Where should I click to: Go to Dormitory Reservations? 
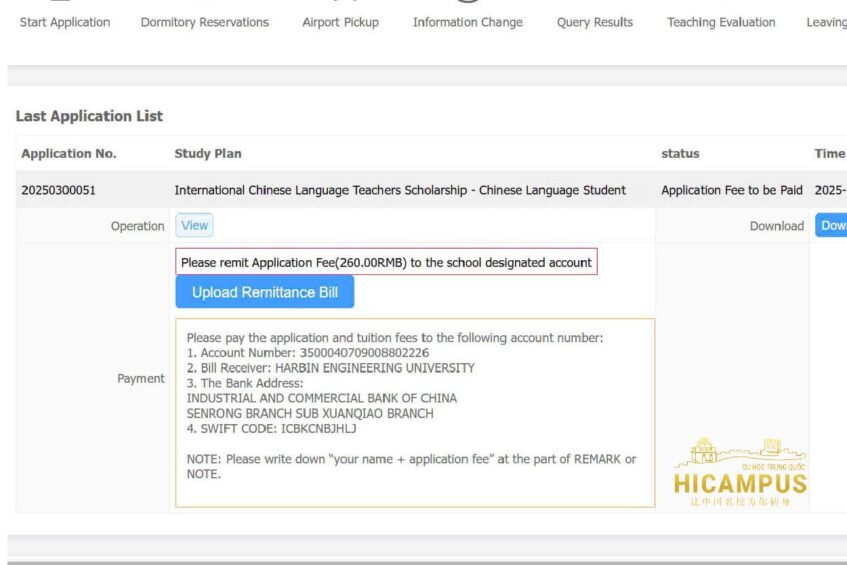(204, 22)
